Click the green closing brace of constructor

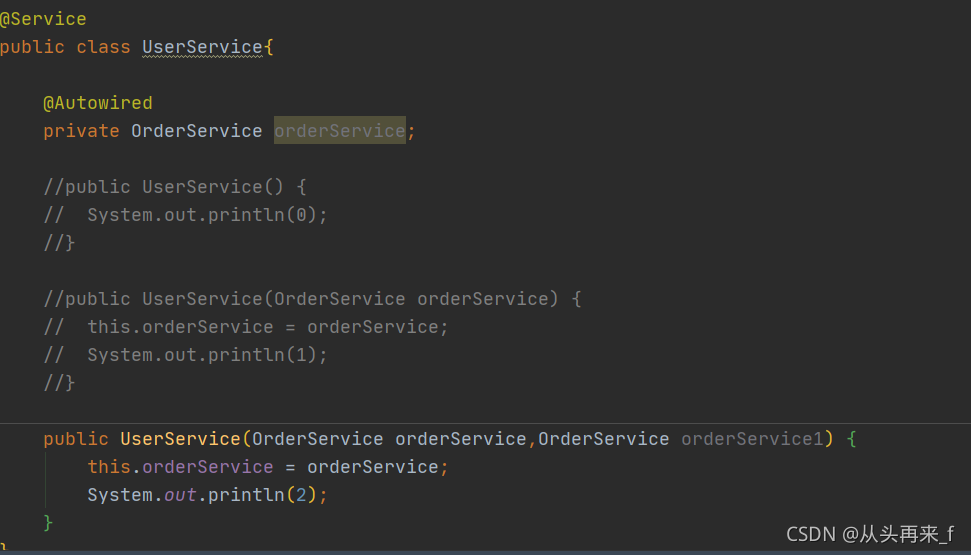[48, 523]
